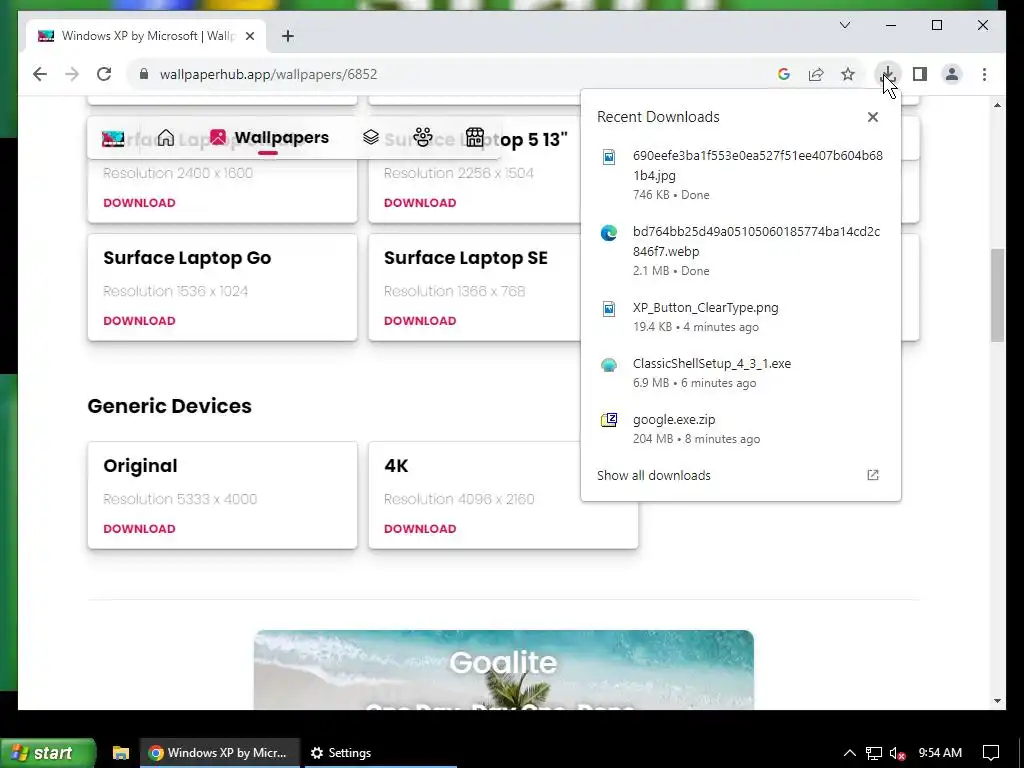Click the share page icon
The image size is (1024, 768).
816,74
